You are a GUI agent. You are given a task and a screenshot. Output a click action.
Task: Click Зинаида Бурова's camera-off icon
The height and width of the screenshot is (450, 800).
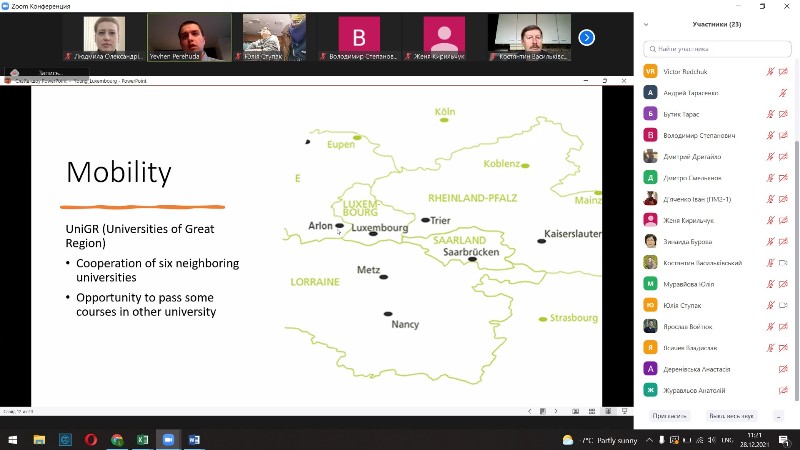[x=783, y=242]
